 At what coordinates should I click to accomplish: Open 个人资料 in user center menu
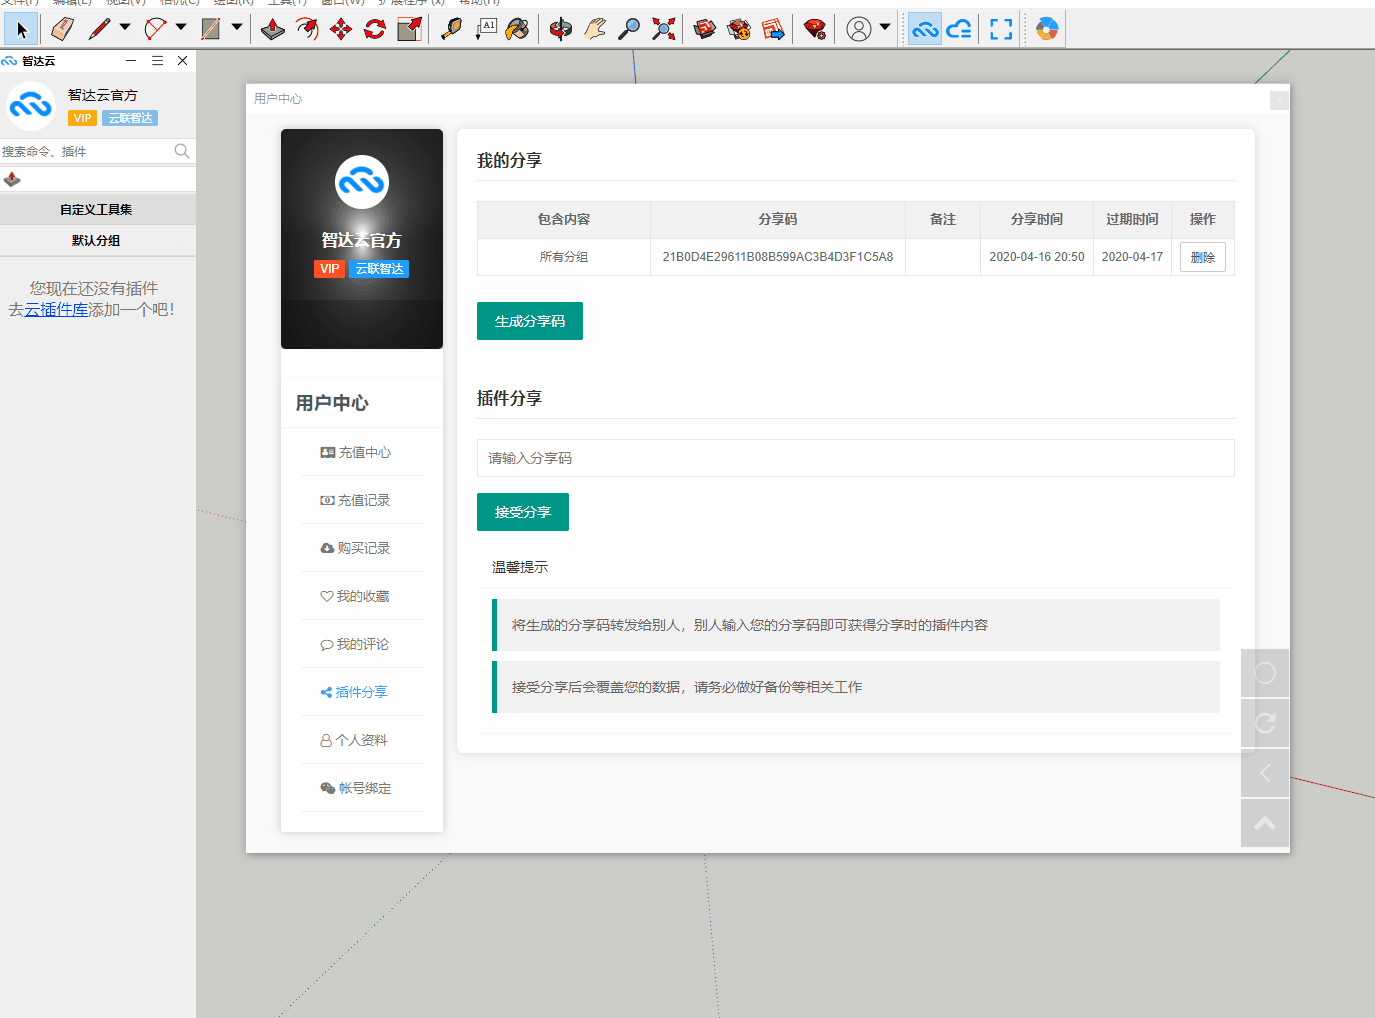[x=354, y=740]
